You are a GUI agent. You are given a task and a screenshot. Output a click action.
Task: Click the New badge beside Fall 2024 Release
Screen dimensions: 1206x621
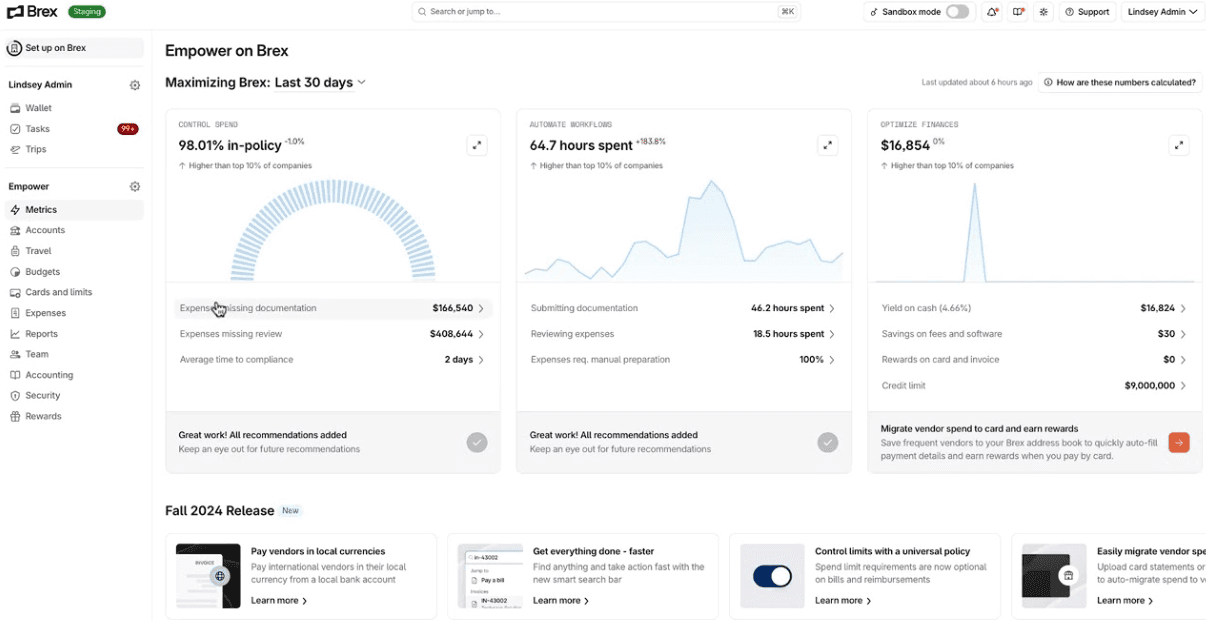tap(290, 511)
